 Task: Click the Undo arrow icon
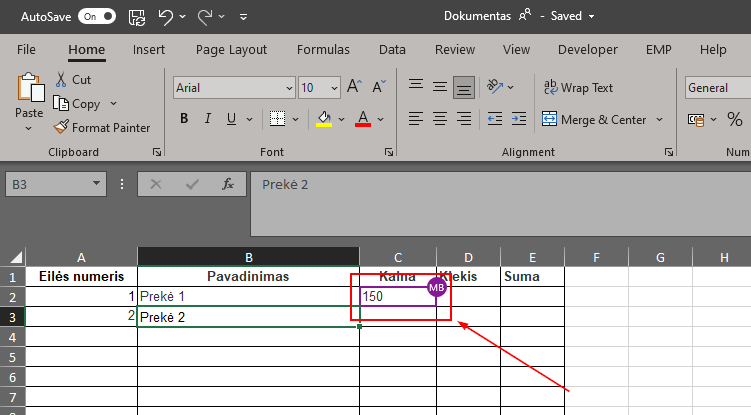click(165, 17)
